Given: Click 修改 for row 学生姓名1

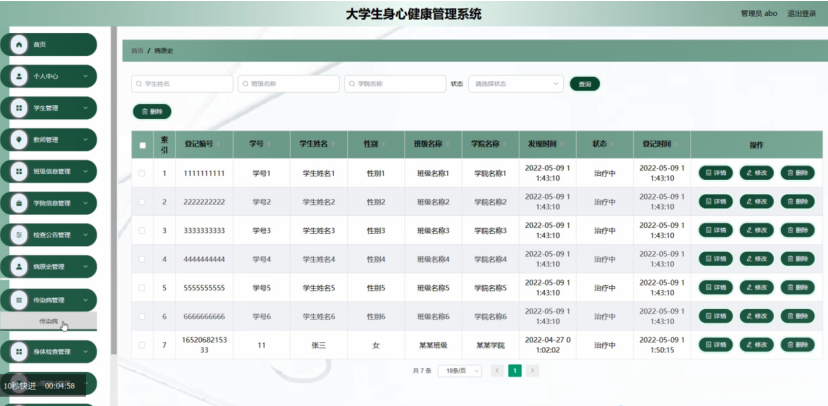Looking at the screenshot, I should 756,173.
